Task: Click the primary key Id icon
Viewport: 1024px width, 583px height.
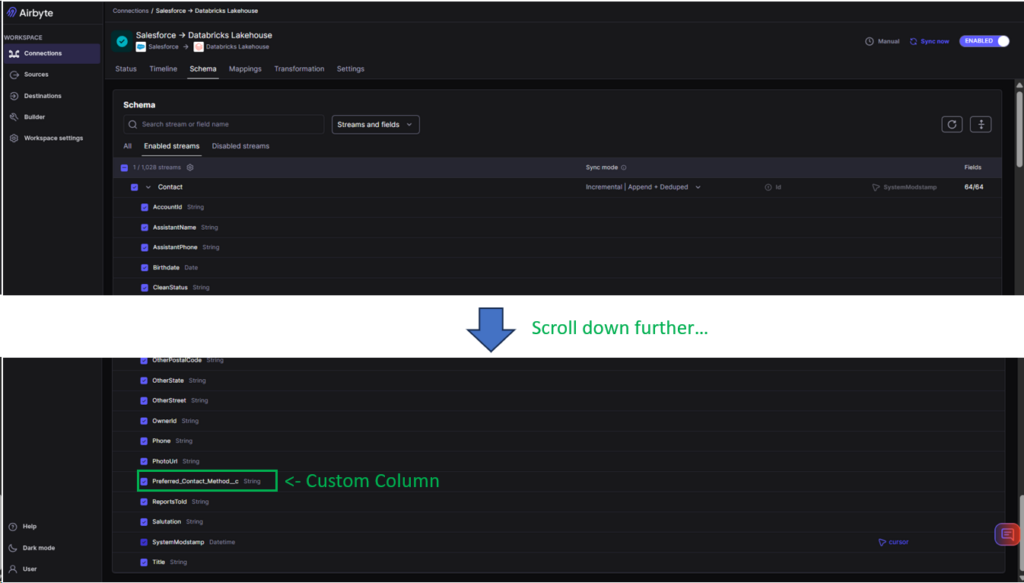Action: (768, 187)
